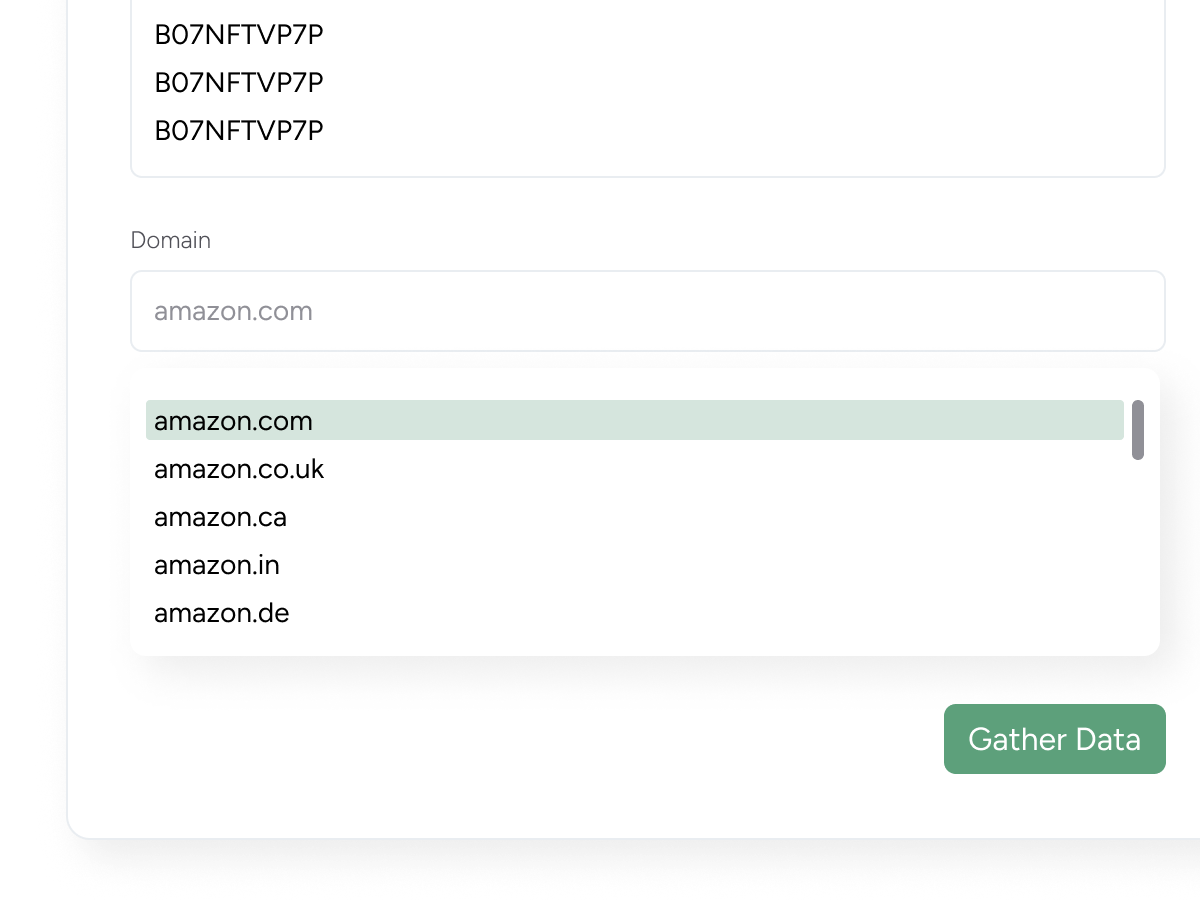Screen dimensions: 1200x900
Task: Click the amazon.com placeholder text
Action: pyautogui.click(x=233, y=311)
